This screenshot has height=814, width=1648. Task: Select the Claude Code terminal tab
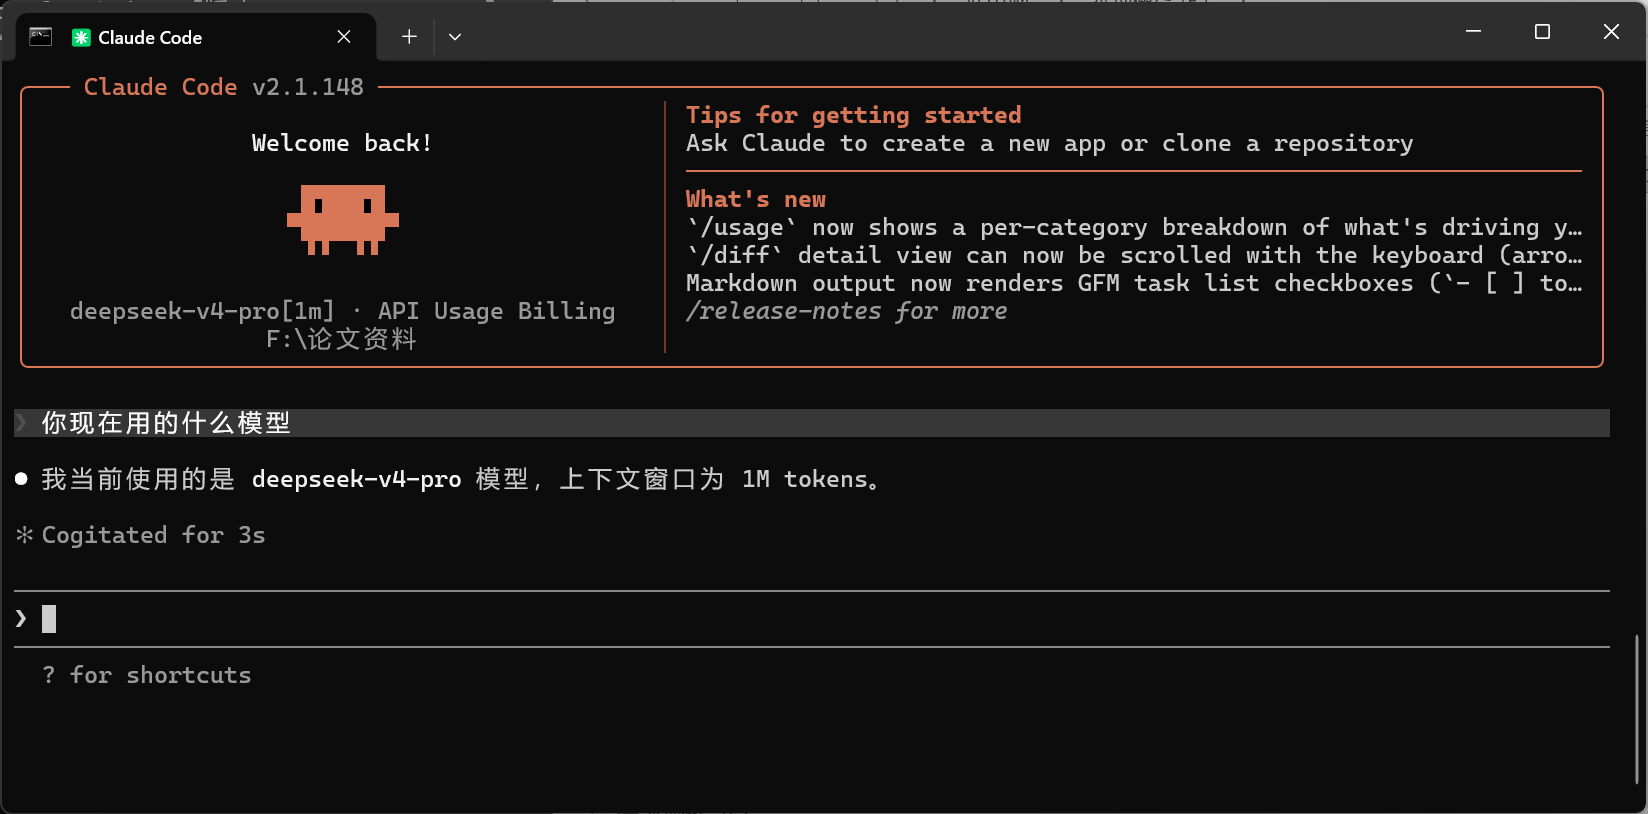click(x=197, y=37)
